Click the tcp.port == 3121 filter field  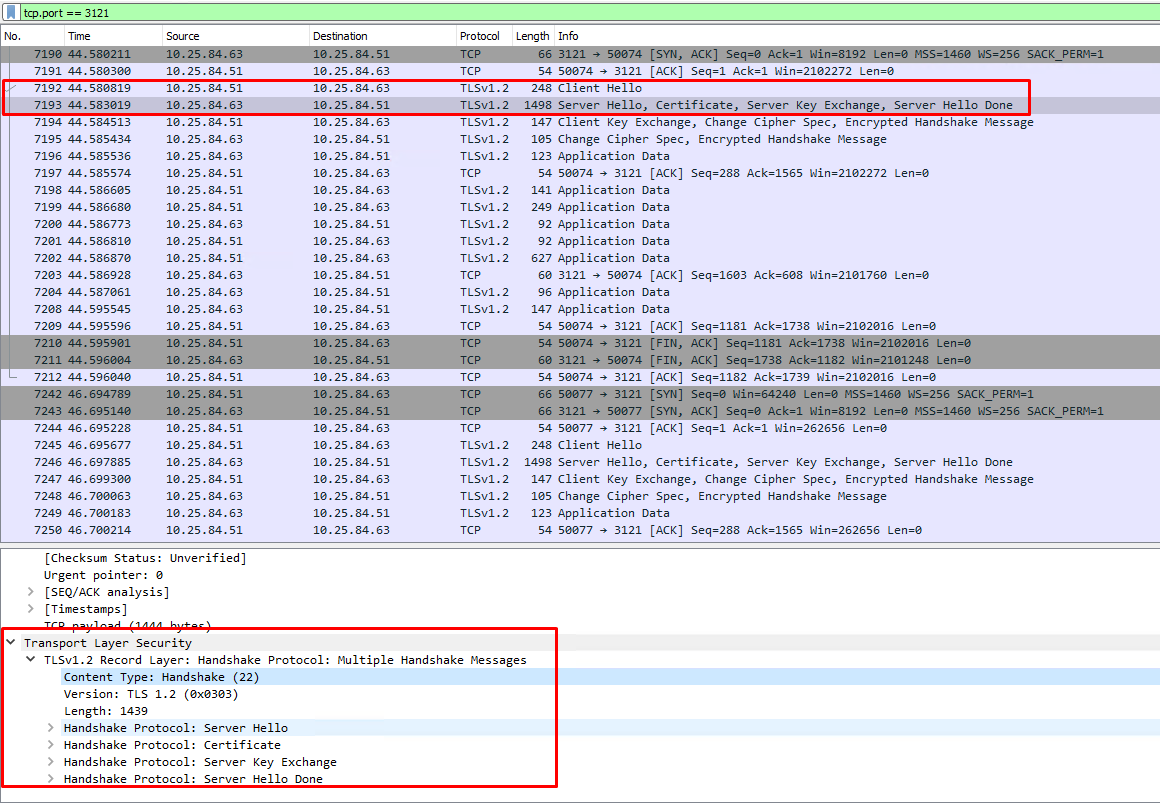(580, 13)
